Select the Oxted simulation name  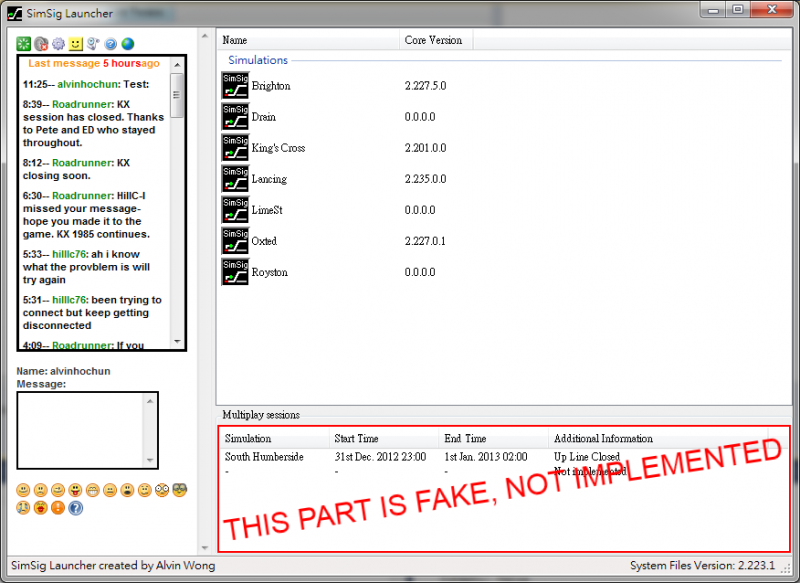264,241
